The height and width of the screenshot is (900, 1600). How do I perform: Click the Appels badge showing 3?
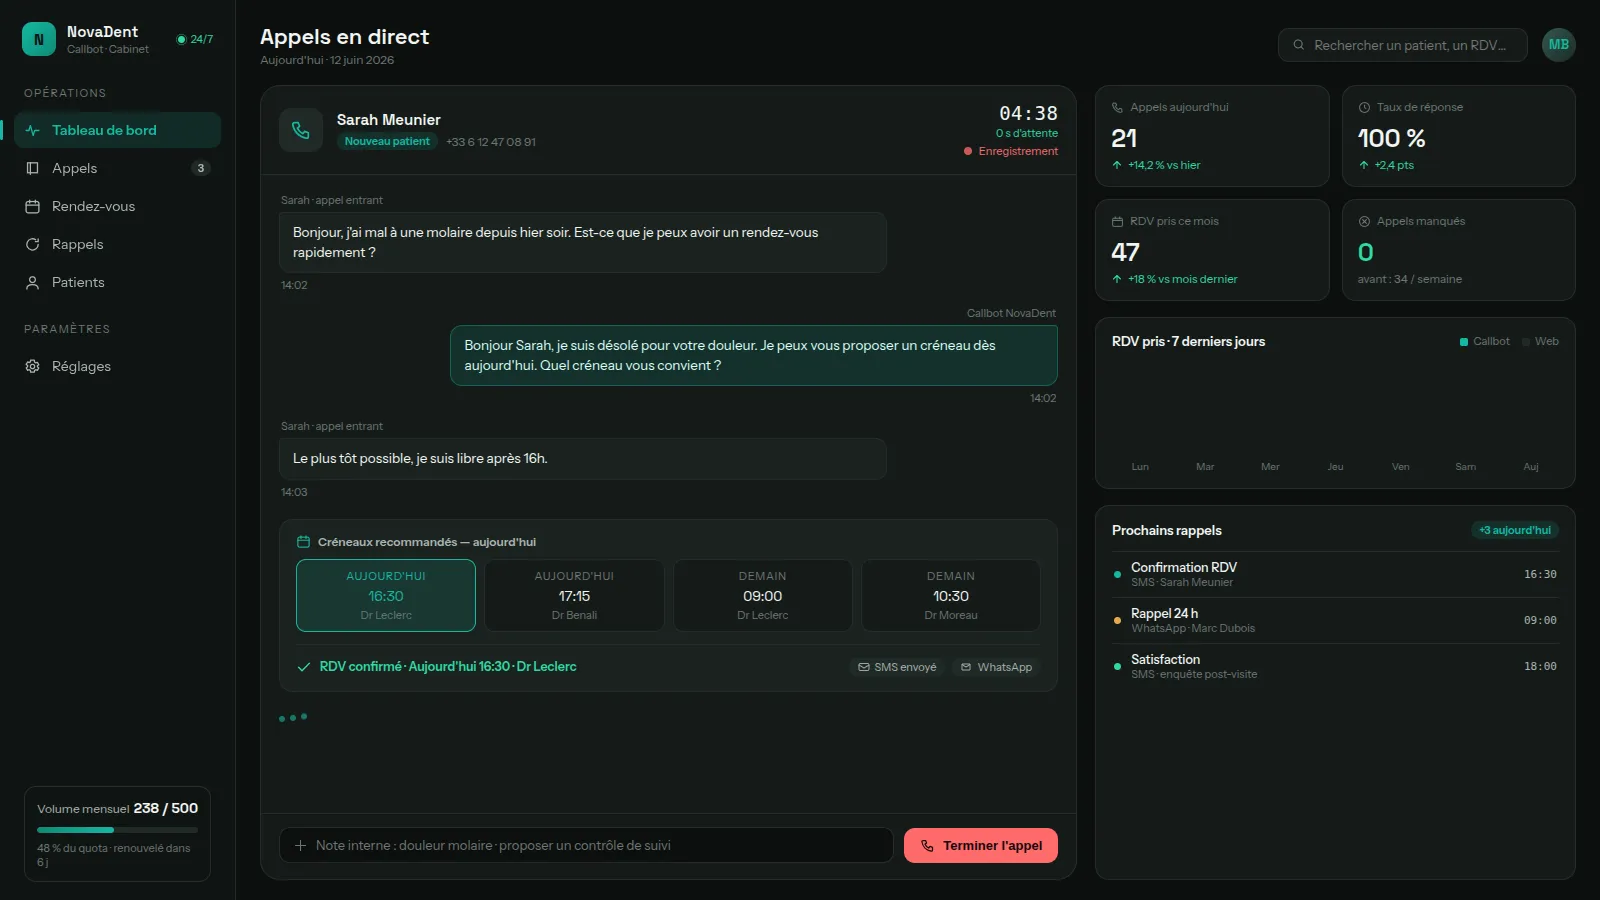201,168
